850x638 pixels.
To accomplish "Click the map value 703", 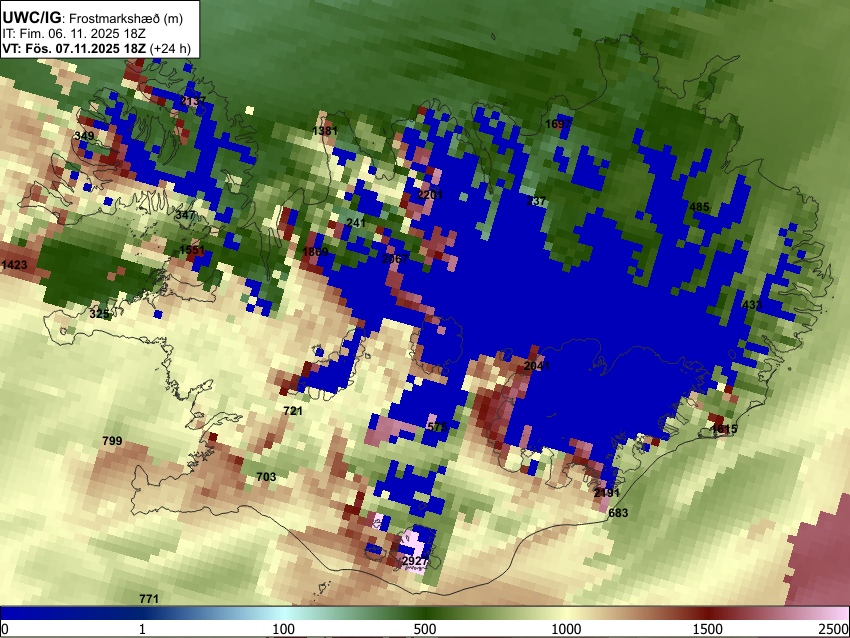I will pyautogui.click(x=266, y=477).
